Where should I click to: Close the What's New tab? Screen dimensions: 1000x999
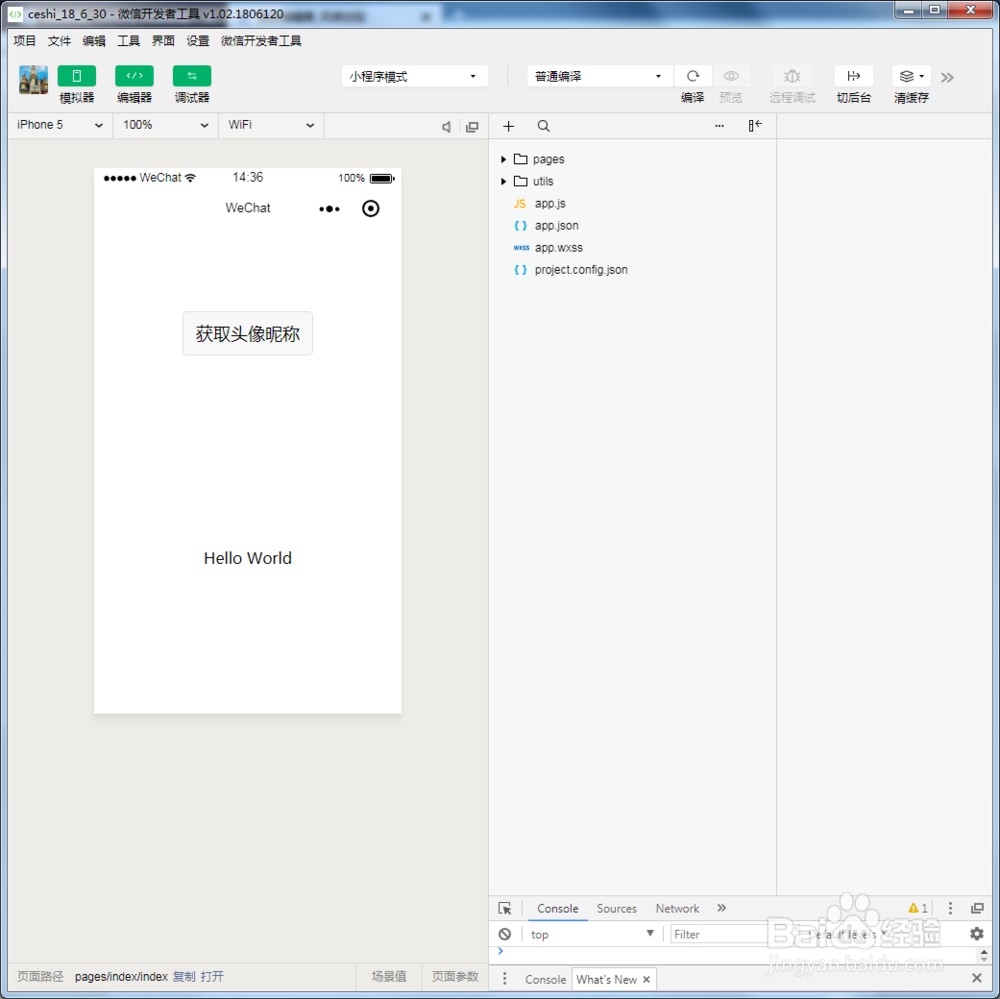click(x=646, y=979)
